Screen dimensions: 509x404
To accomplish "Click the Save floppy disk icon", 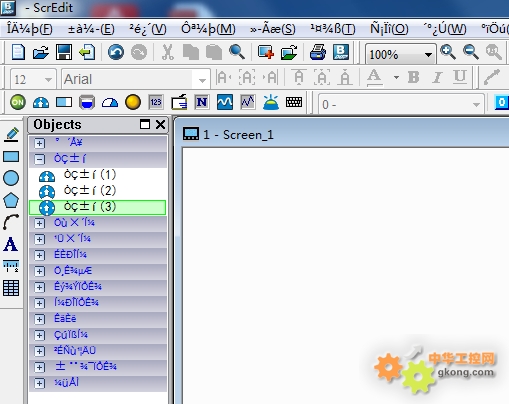I will tap(64, 52).
